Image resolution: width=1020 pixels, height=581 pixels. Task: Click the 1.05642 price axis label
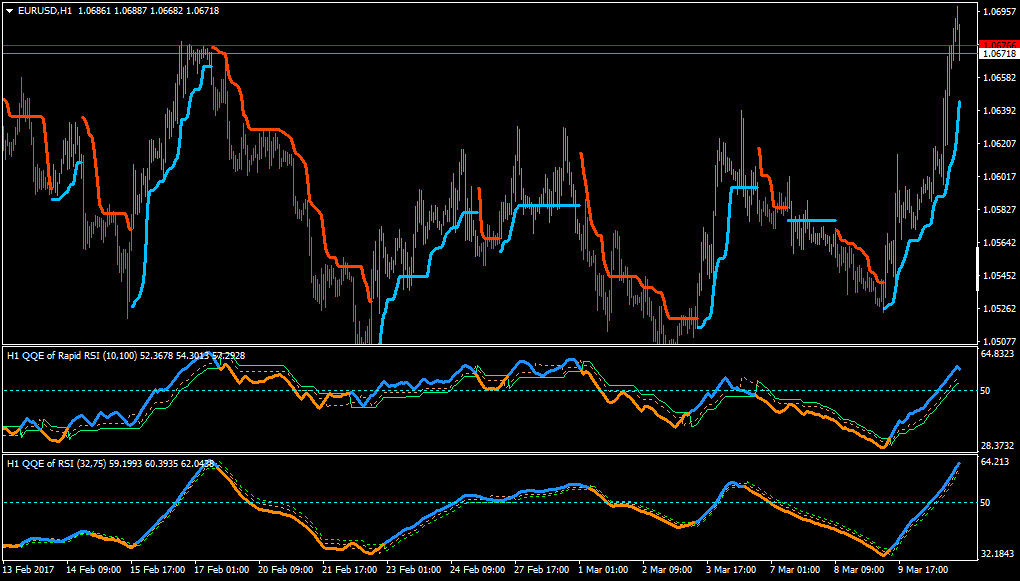pyautogui.click(x=1000, y=243)
